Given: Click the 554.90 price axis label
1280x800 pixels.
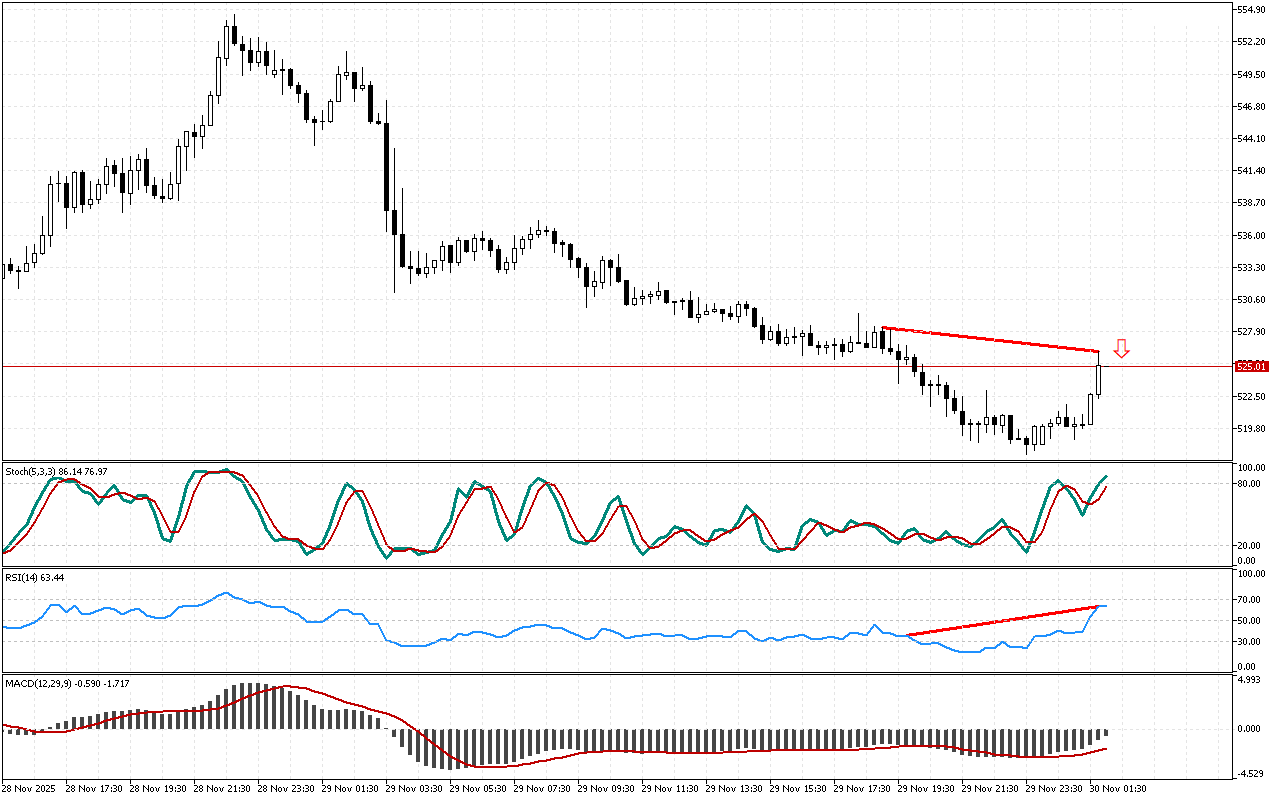Looking at the screenshot, I should coord(1252,9).
